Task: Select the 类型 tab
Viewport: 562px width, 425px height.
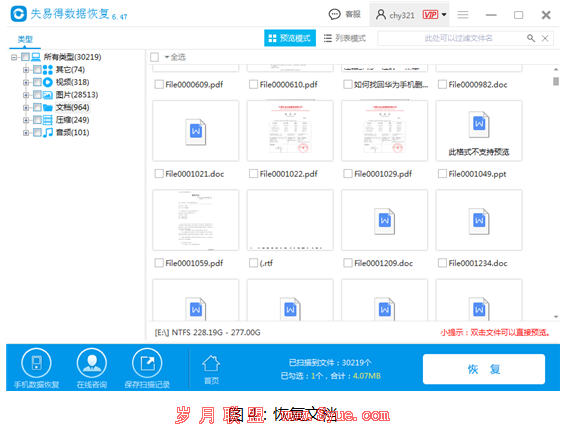Action: pos(25,39)
